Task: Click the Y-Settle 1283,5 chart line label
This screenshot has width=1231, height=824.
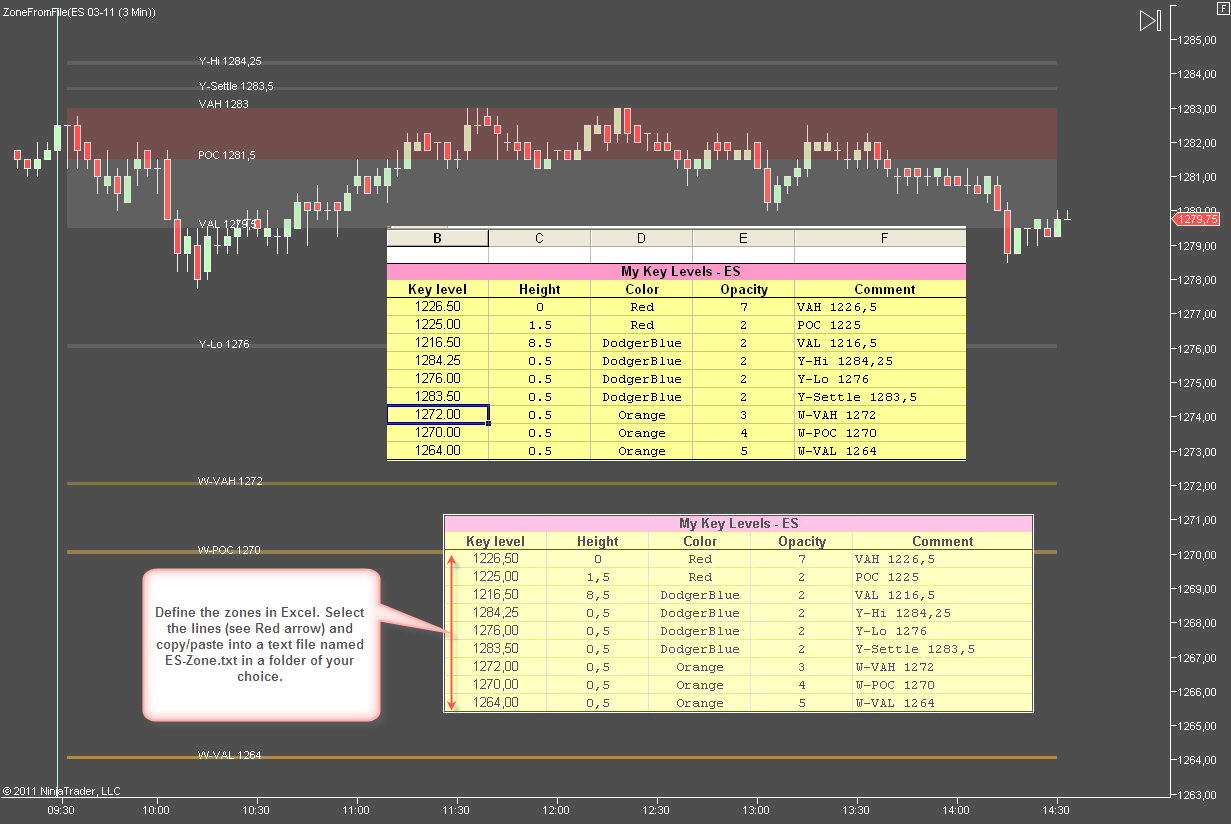Action: tap(236, 86)
